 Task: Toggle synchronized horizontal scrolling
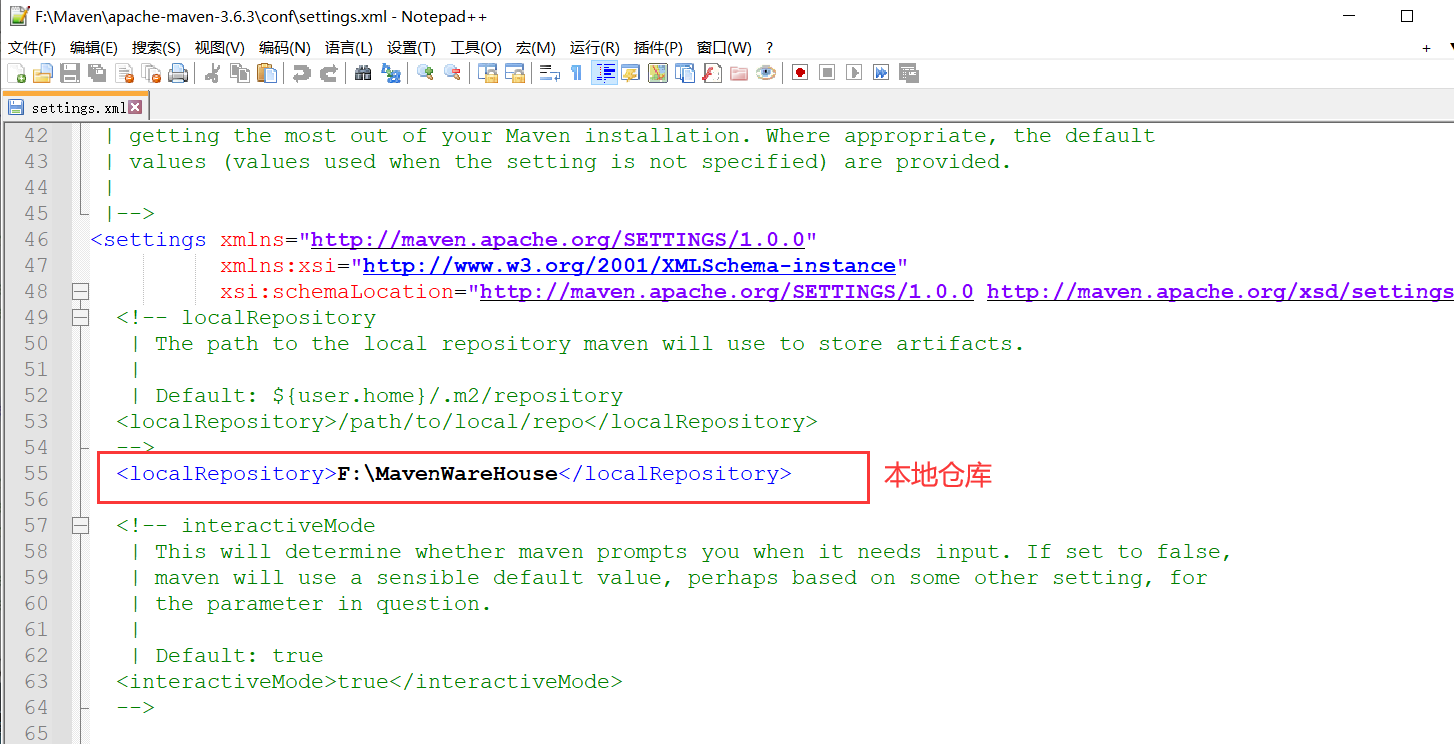[x=515, y=73]
